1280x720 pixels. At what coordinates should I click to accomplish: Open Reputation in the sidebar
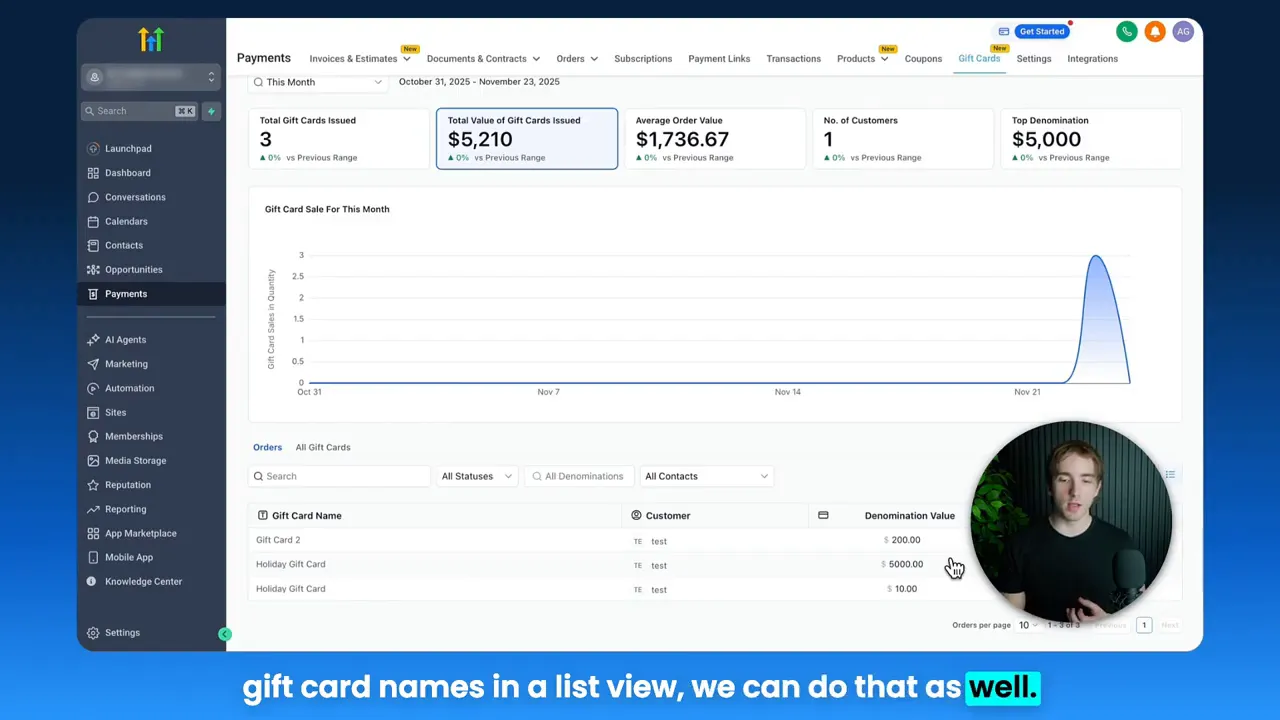click(x=127, y=485)
